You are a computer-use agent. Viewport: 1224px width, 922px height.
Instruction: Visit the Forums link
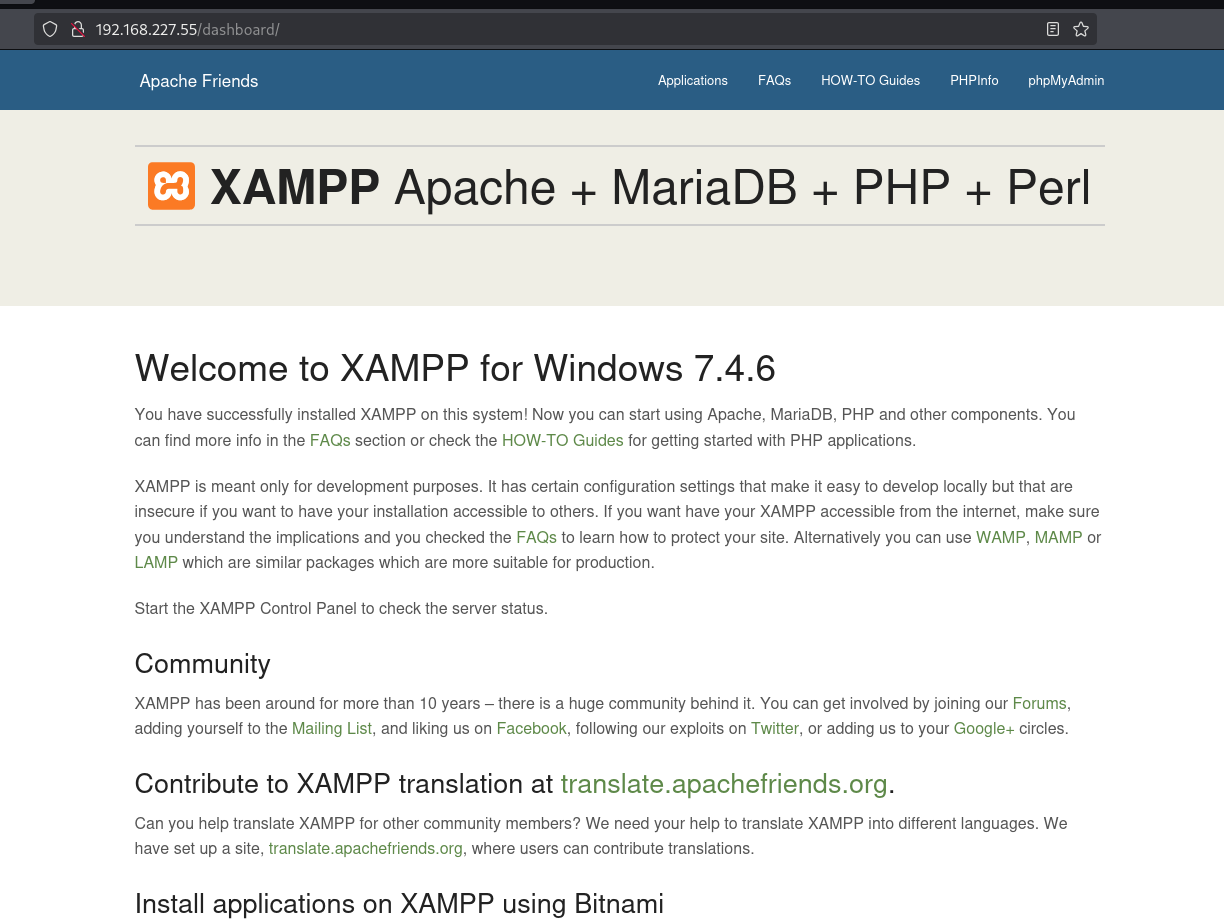1040,703
